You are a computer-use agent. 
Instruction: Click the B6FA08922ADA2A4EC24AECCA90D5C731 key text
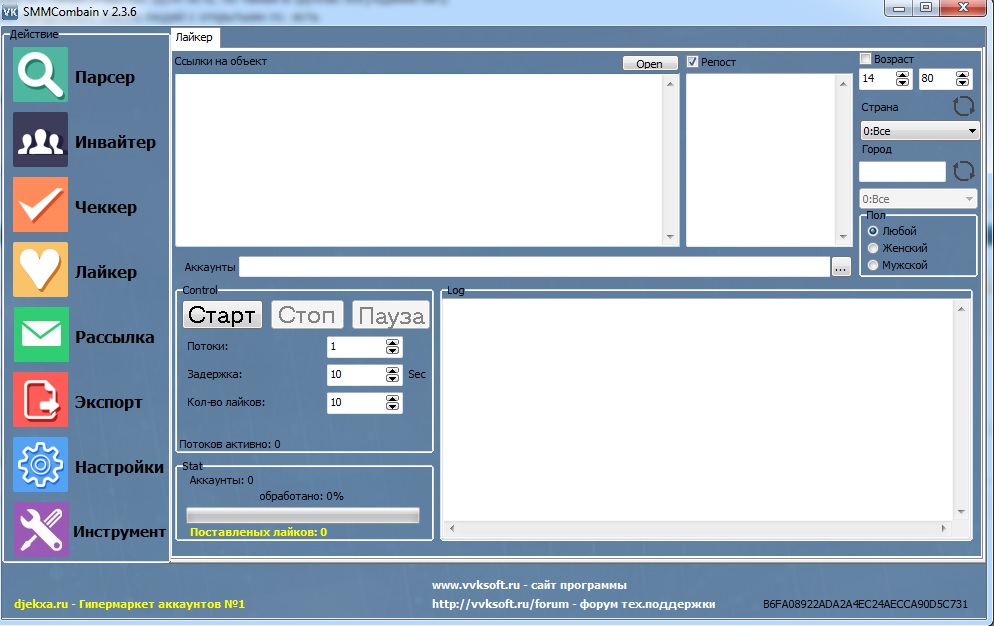coord(865,604)
